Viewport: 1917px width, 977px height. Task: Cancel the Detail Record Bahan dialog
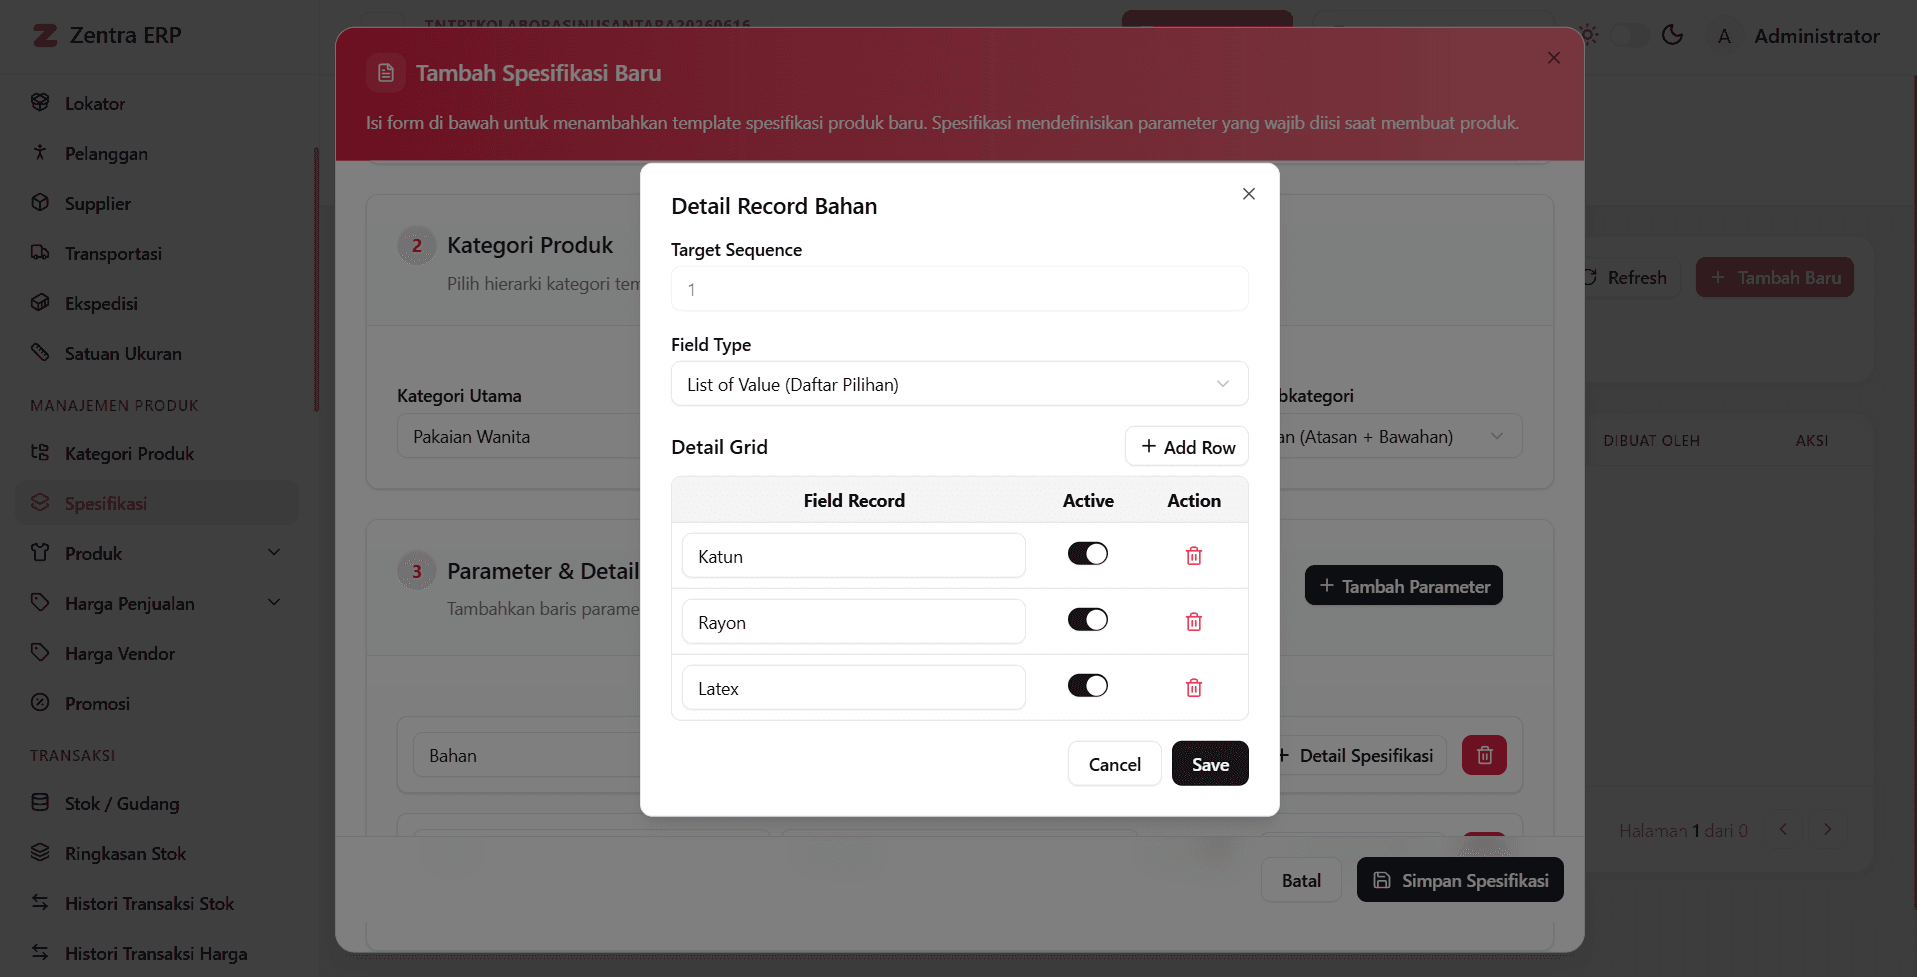click(1114, 764)
